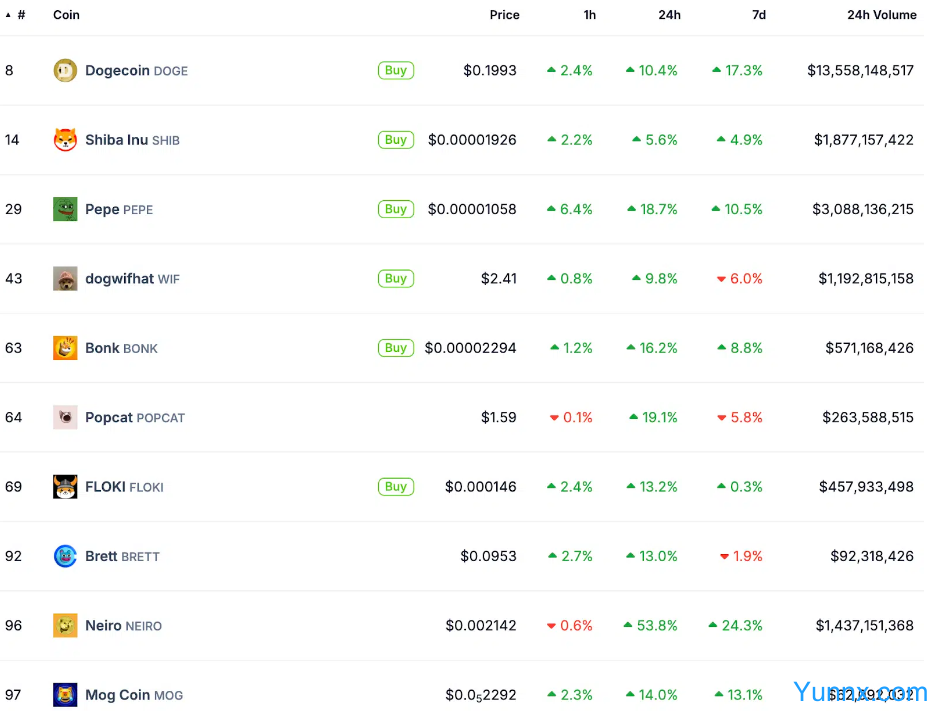The image size is (937, 711).
Task: Open the Popcat POPCAT coin page
Action: pyautogui.click(x=135, y=417)
